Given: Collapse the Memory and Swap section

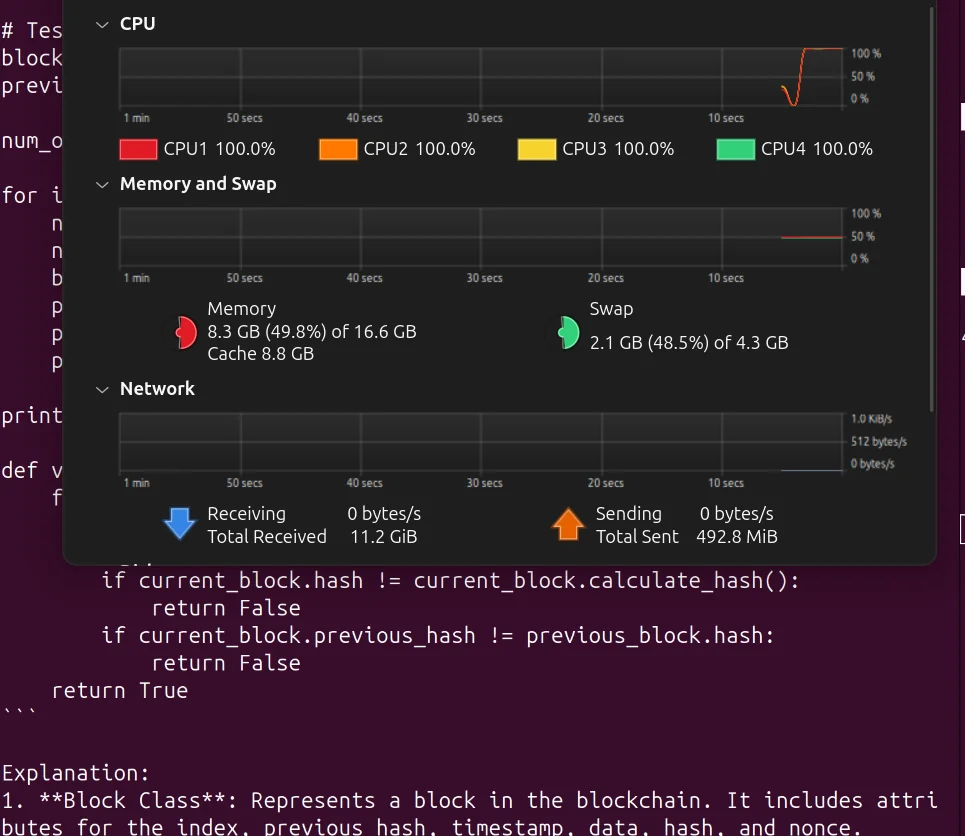Looking at the screenshot, I should point(101,184).
